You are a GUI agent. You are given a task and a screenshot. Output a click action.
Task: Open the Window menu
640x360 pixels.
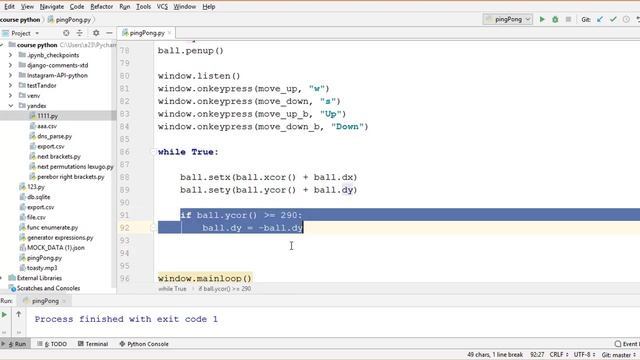(x=184, y=7)
